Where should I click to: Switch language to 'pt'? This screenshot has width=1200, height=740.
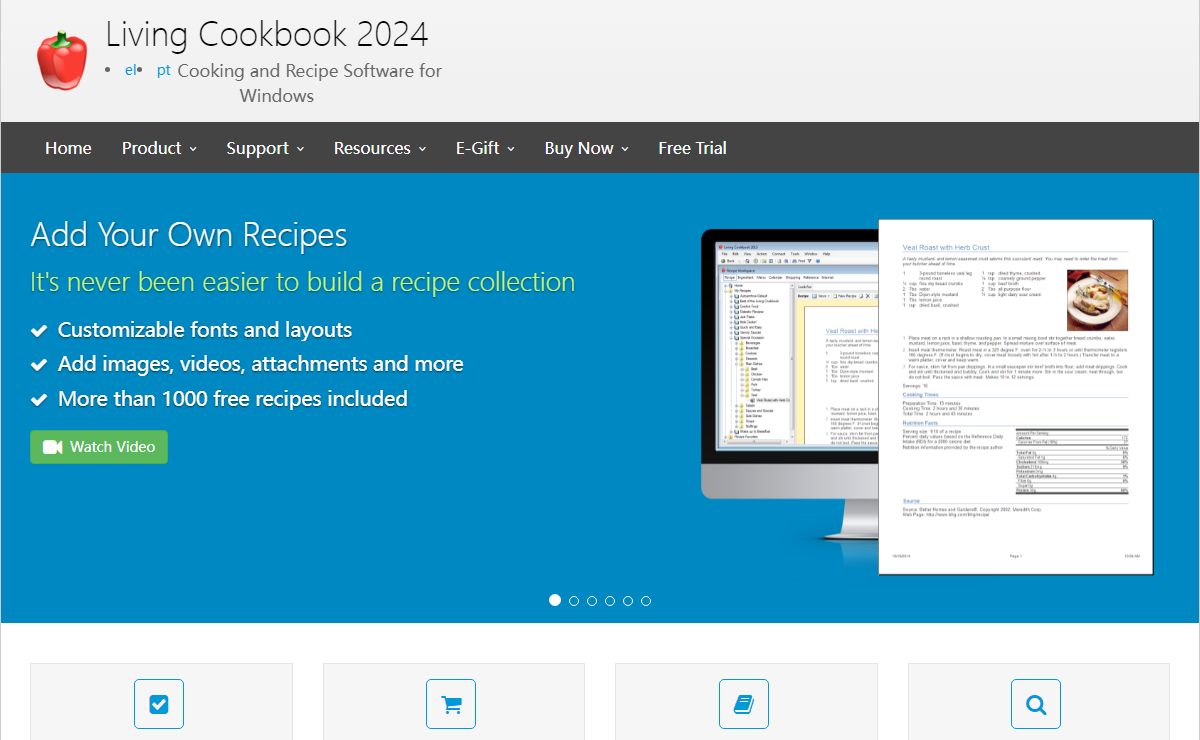(164, 71)
